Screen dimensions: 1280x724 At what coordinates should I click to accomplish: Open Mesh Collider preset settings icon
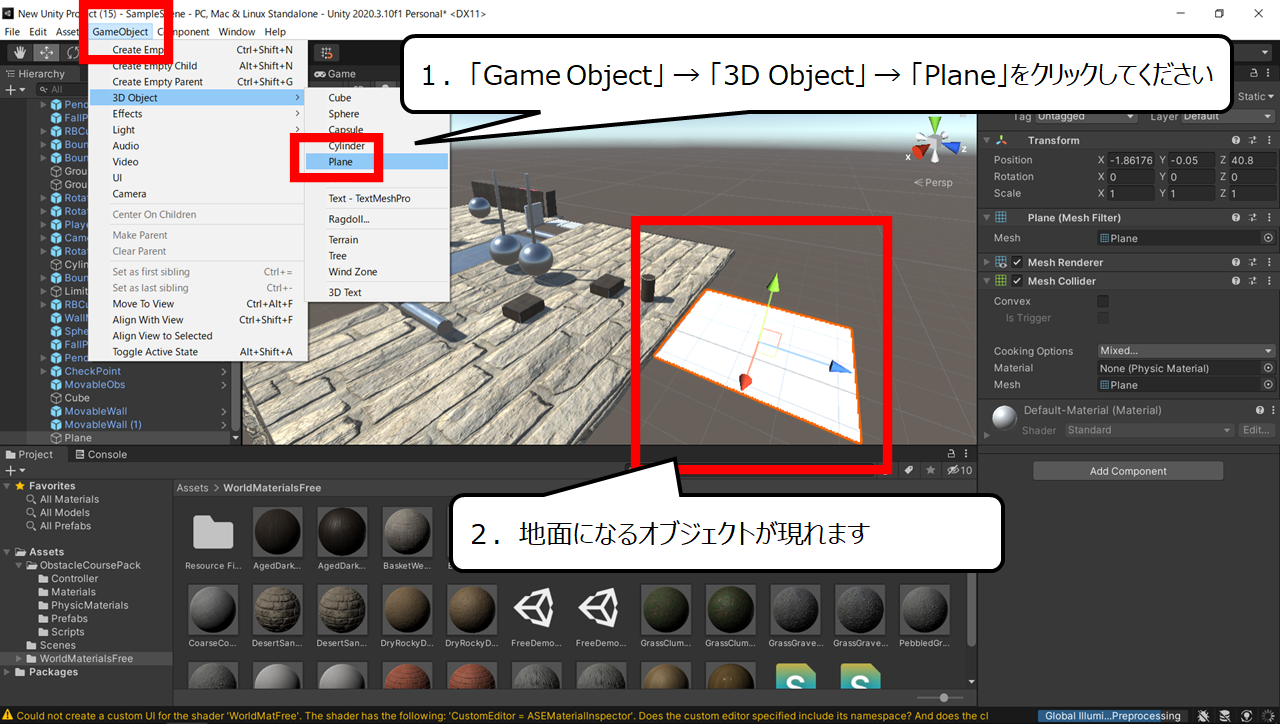pos(1253,281)
